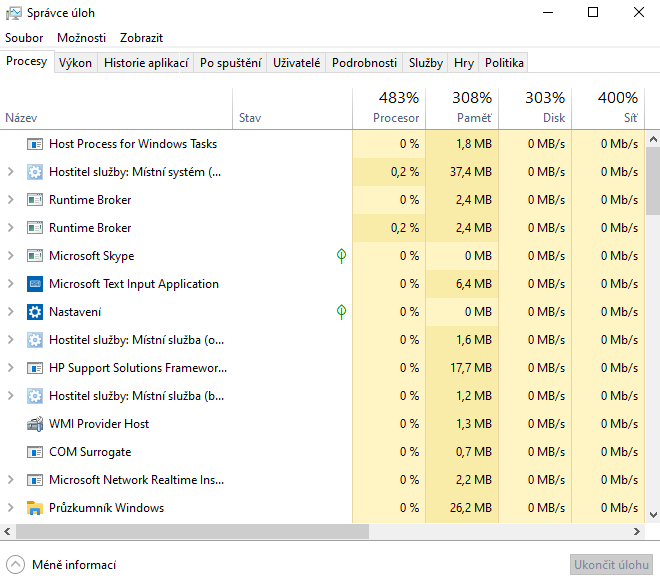Click the 17,7 MB memory value

pyautogui.click(x=471, y=368)
